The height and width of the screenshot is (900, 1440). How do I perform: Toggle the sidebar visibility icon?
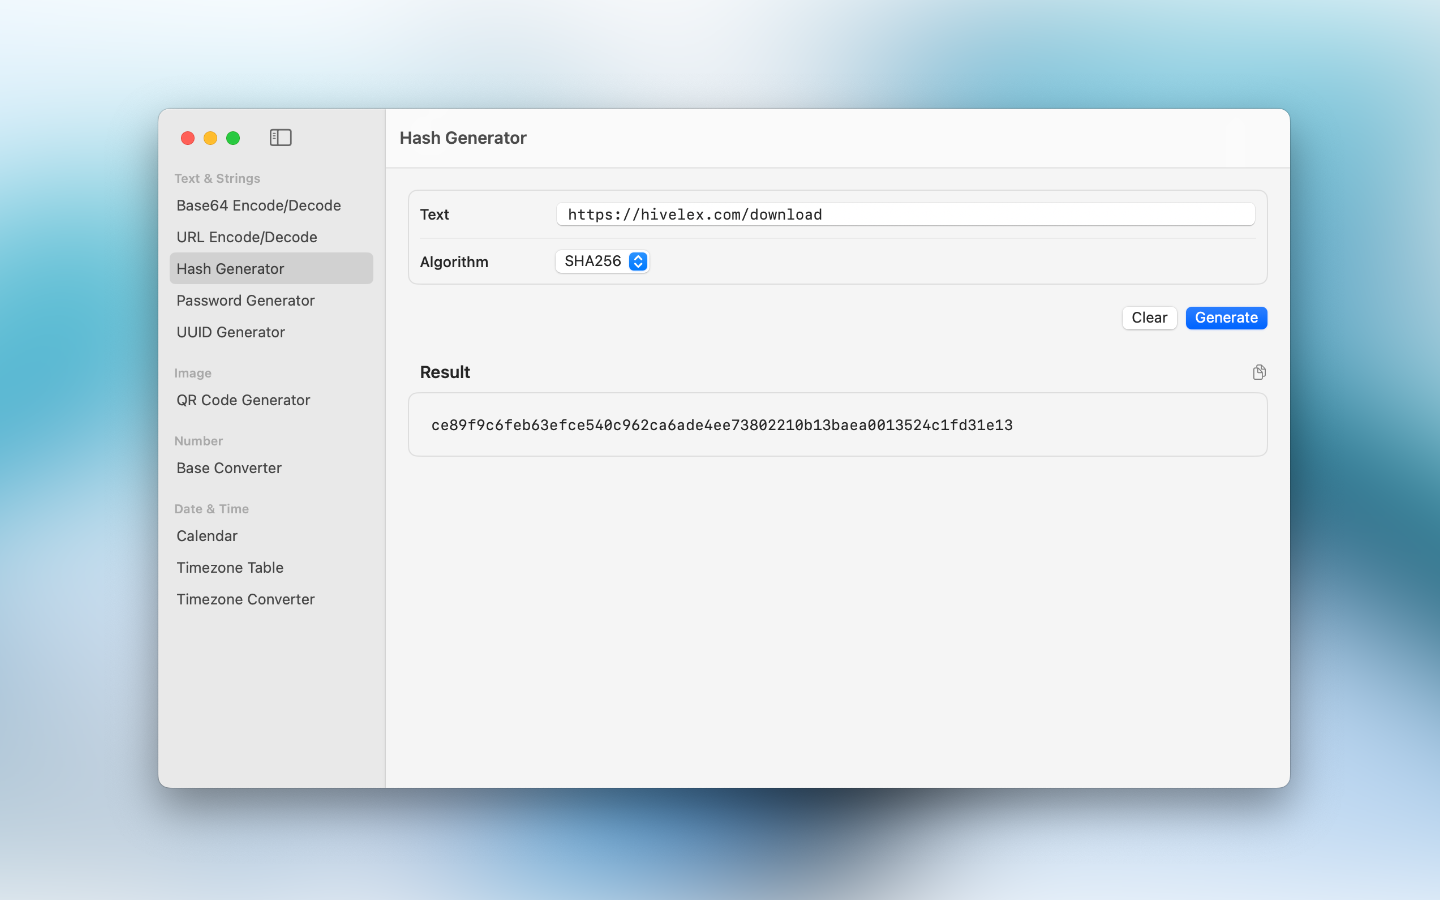[280, 138]
